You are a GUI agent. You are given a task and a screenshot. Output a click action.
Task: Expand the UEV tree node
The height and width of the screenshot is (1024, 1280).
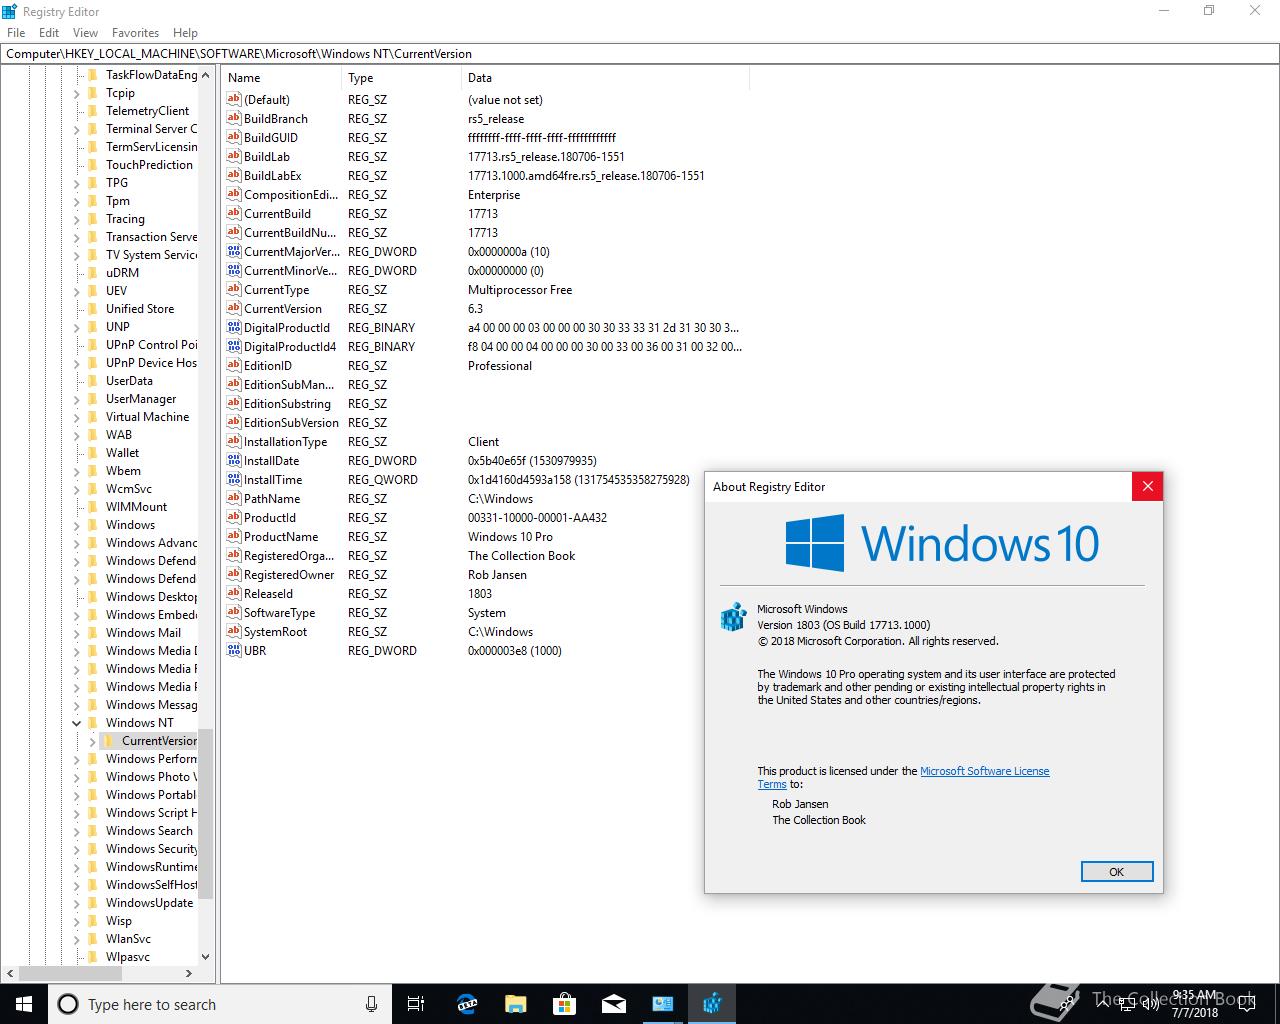(77, 291)
